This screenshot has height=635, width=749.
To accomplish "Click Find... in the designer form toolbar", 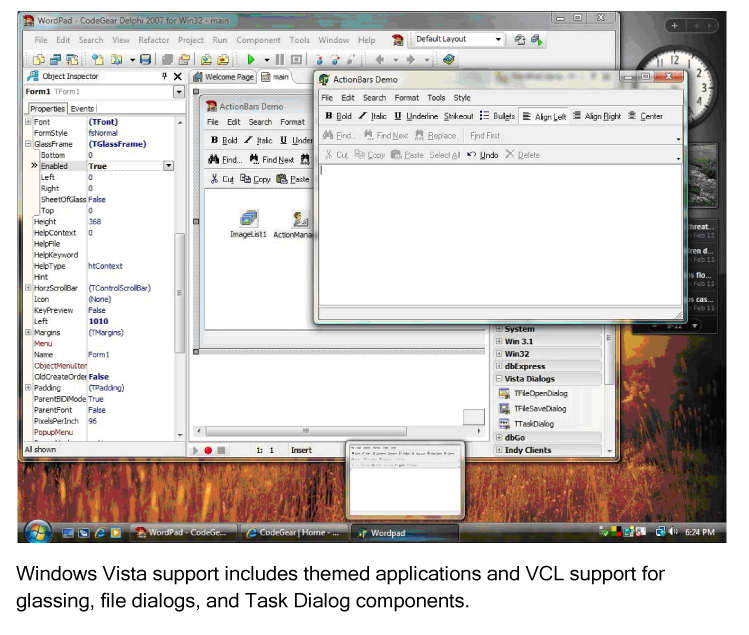I will (x=225, y=160).
